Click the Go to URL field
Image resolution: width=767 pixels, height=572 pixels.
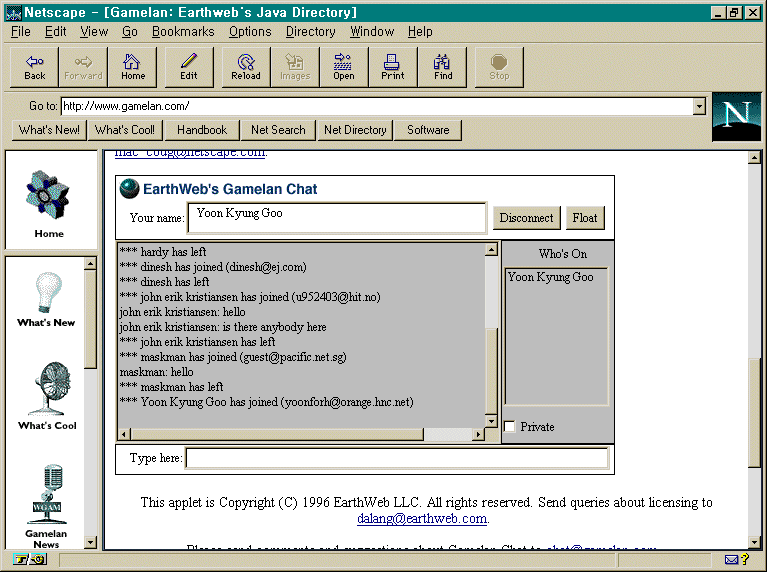377,106
